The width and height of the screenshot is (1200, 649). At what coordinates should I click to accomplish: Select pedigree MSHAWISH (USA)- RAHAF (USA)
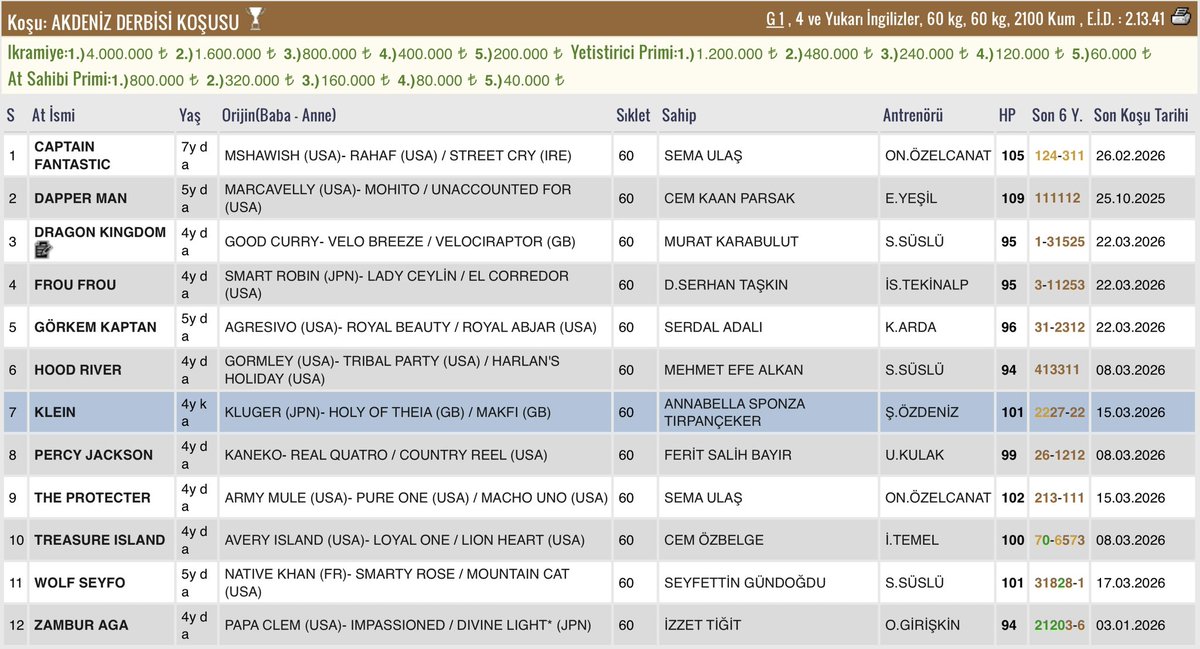click(332, 155)
